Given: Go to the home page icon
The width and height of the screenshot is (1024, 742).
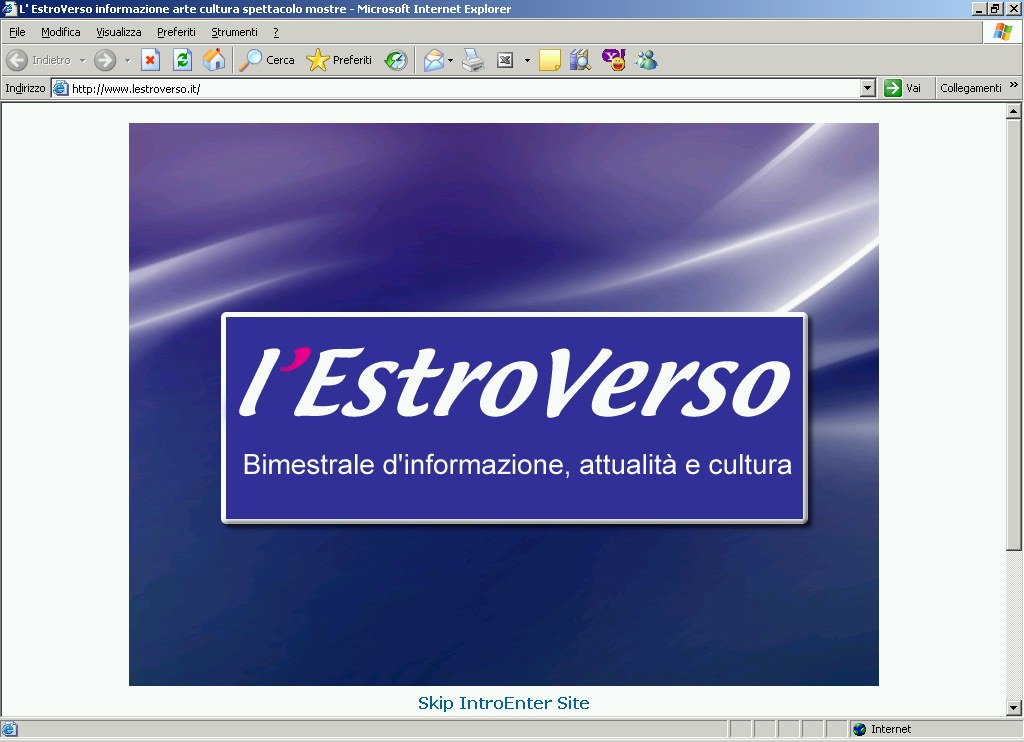Looking at the screenshot, I should (214, 60).
